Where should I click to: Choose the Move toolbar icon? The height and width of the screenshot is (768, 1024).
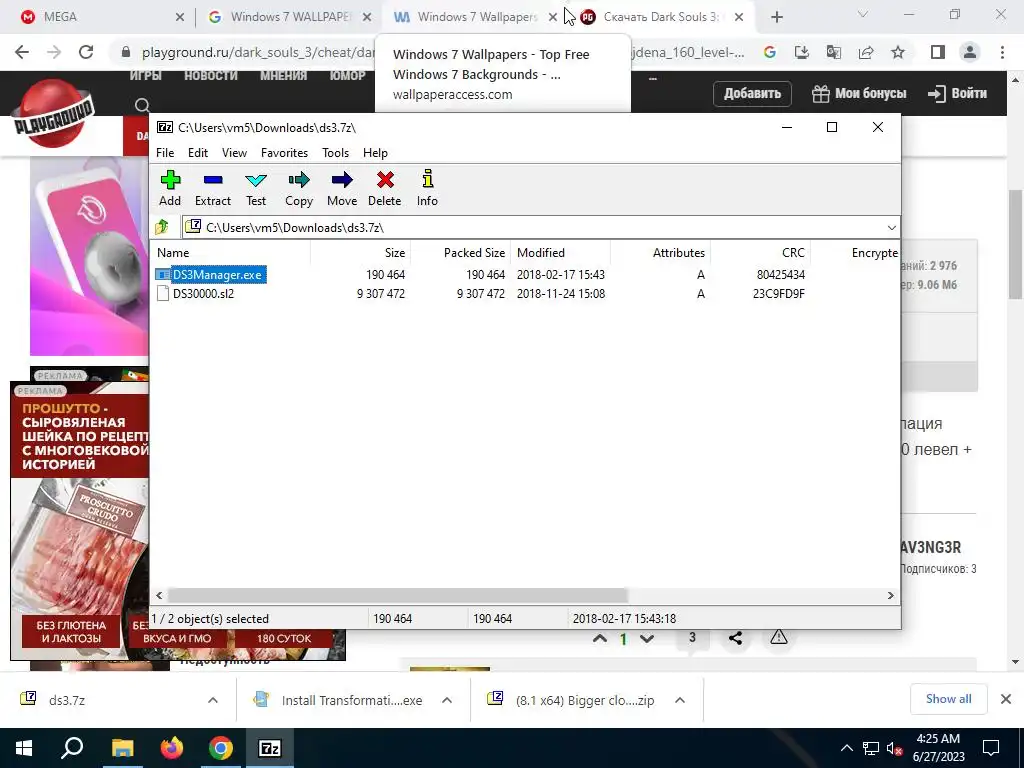pyautogui.click(x=342, y=188)
